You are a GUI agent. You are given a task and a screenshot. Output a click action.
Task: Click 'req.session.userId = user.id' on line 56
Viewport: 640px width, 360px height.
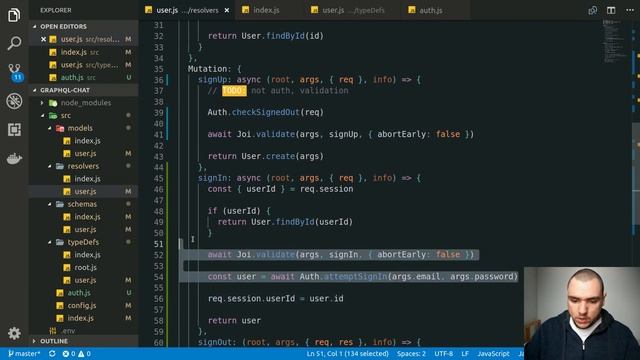click(x=276, y=298)
